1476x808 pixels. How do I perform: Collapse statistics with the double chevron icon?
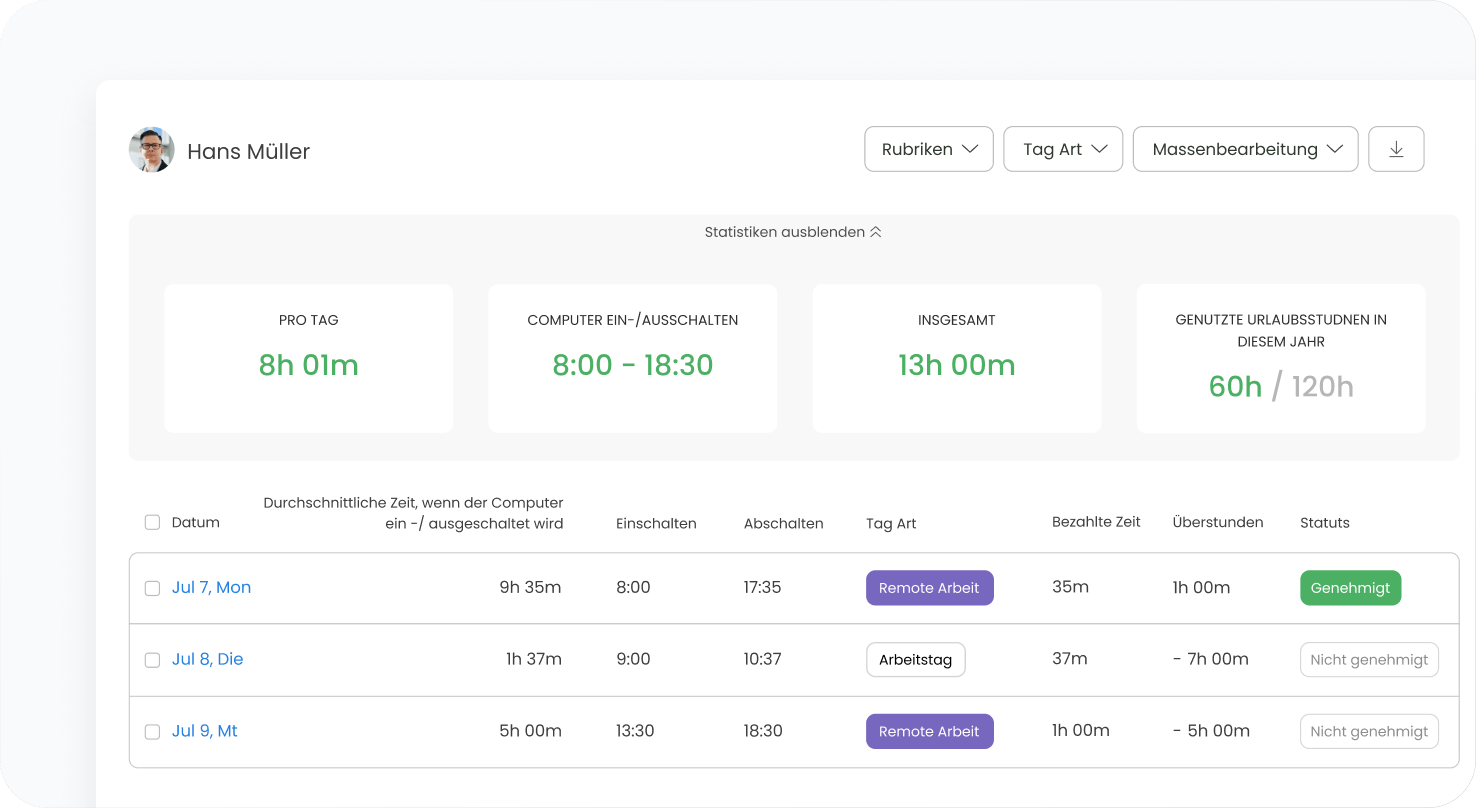(x=875, y=232)
